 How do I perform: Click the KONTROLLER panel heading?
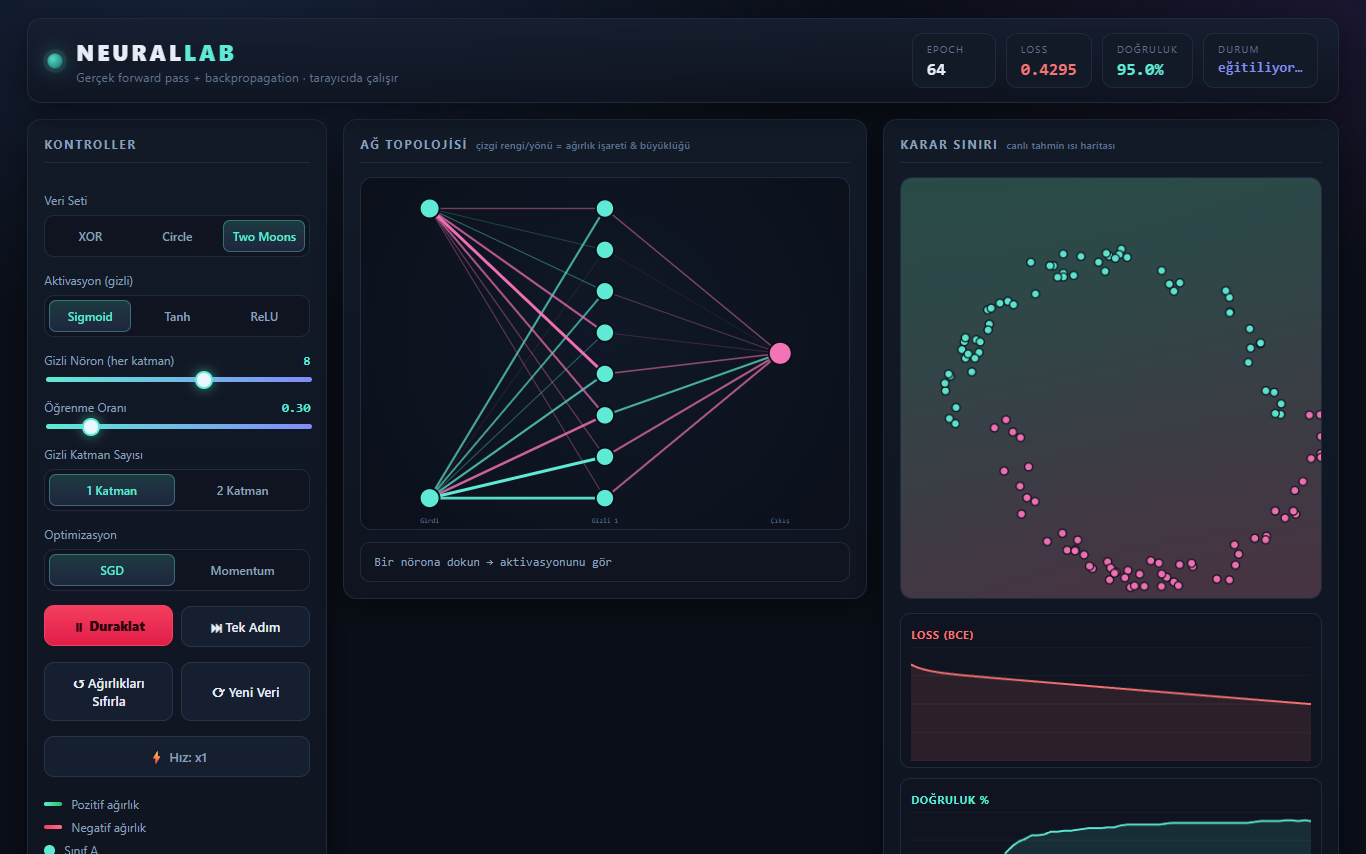click(90, 145)
